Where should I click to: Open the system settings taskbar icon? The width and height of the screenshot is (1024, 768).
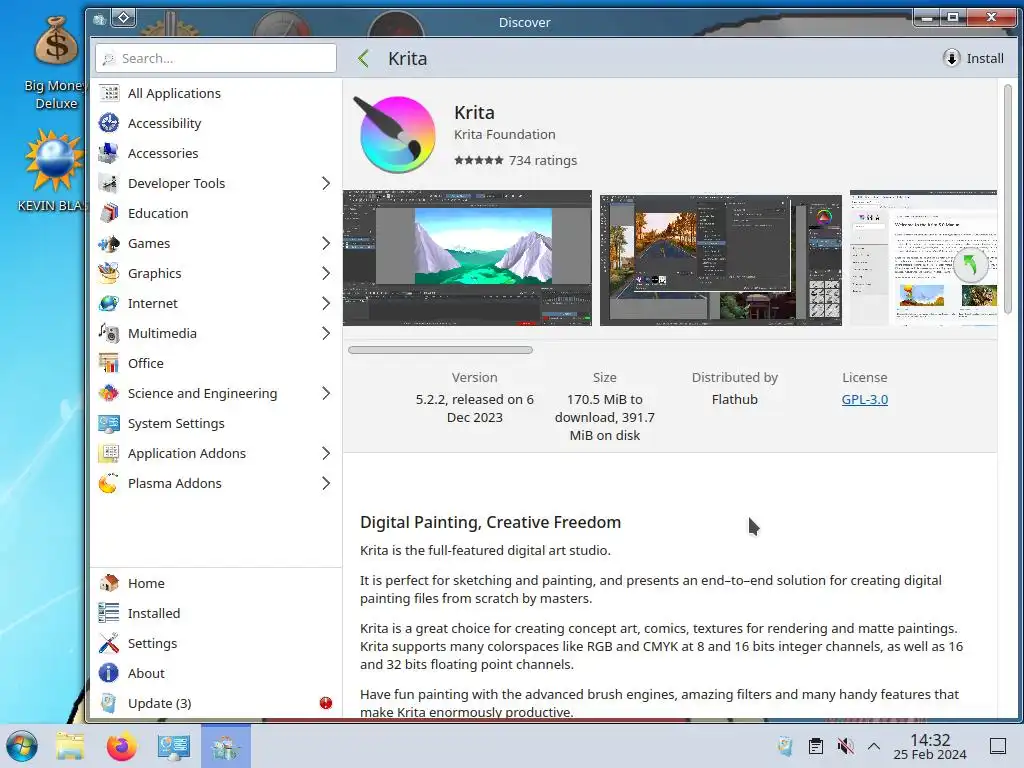click(x=174, y=746)
